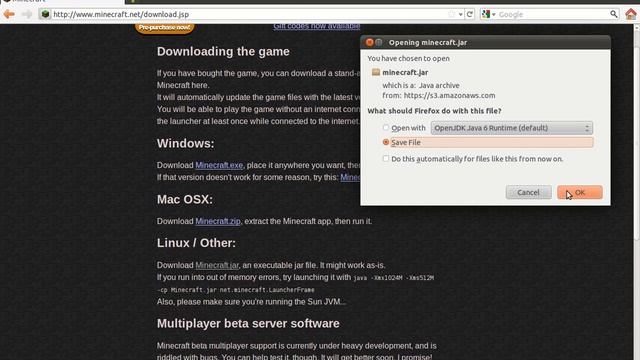Go back with the browser back arrow
640x360 pixels.
click(9, 14)
